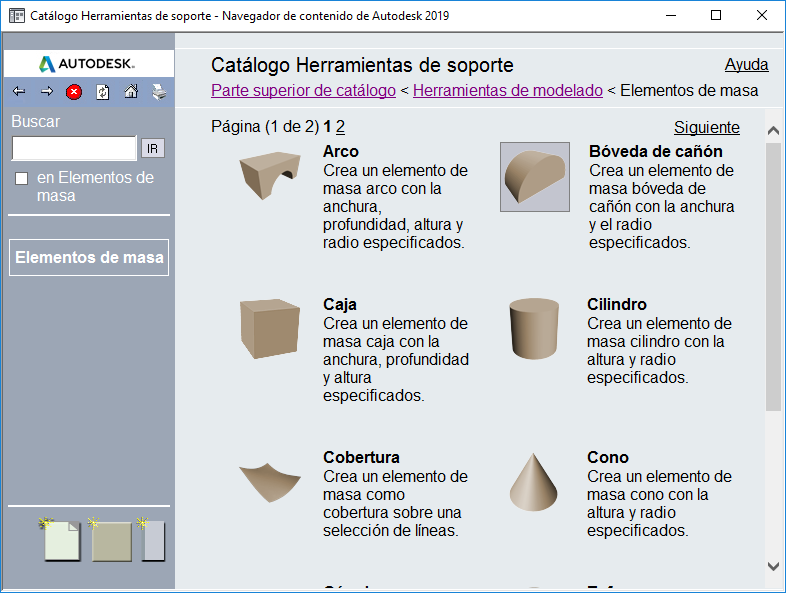This screenshot has height=593, width=786.
Task: Click the 'Cobertura' title text
Action: [361, 457]
